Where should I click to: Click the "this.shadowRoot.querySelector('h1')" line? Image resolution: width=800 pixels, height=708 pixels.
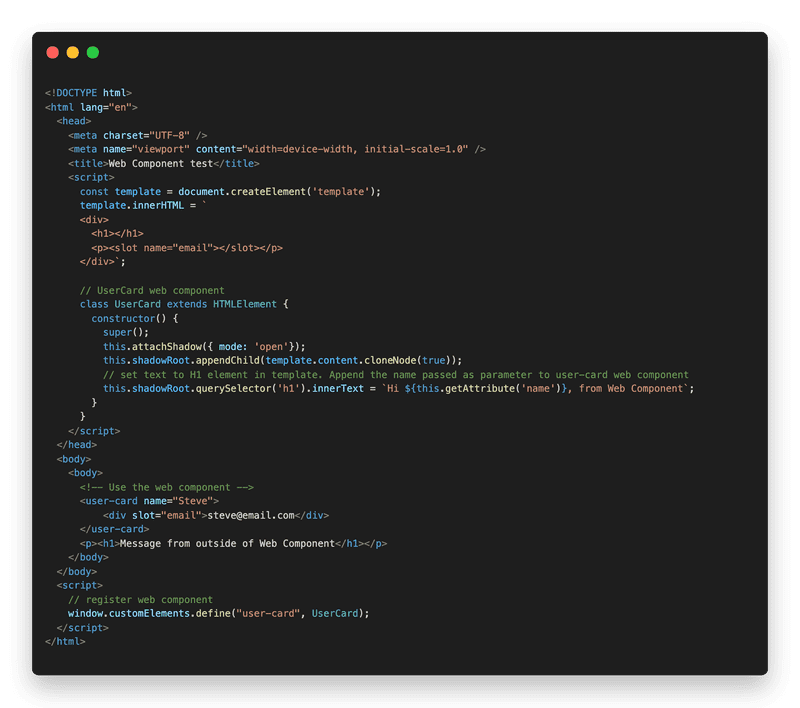[x=398, y=388]
